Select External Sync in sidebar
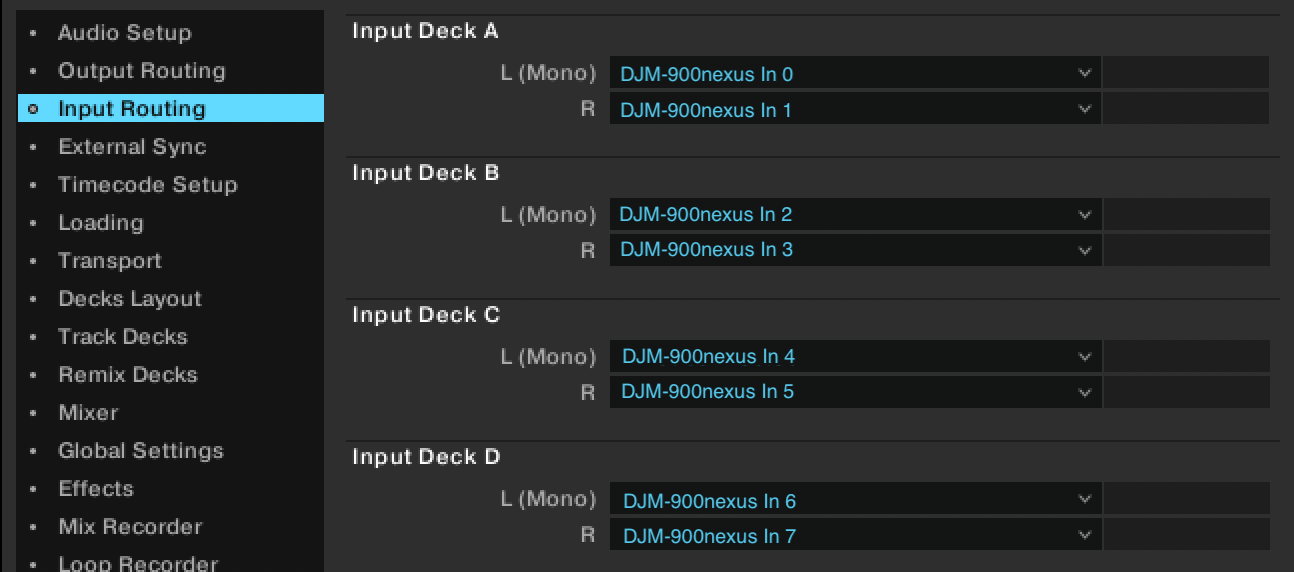This screenshot has width=1294, height=572. [x=132, y=147]
